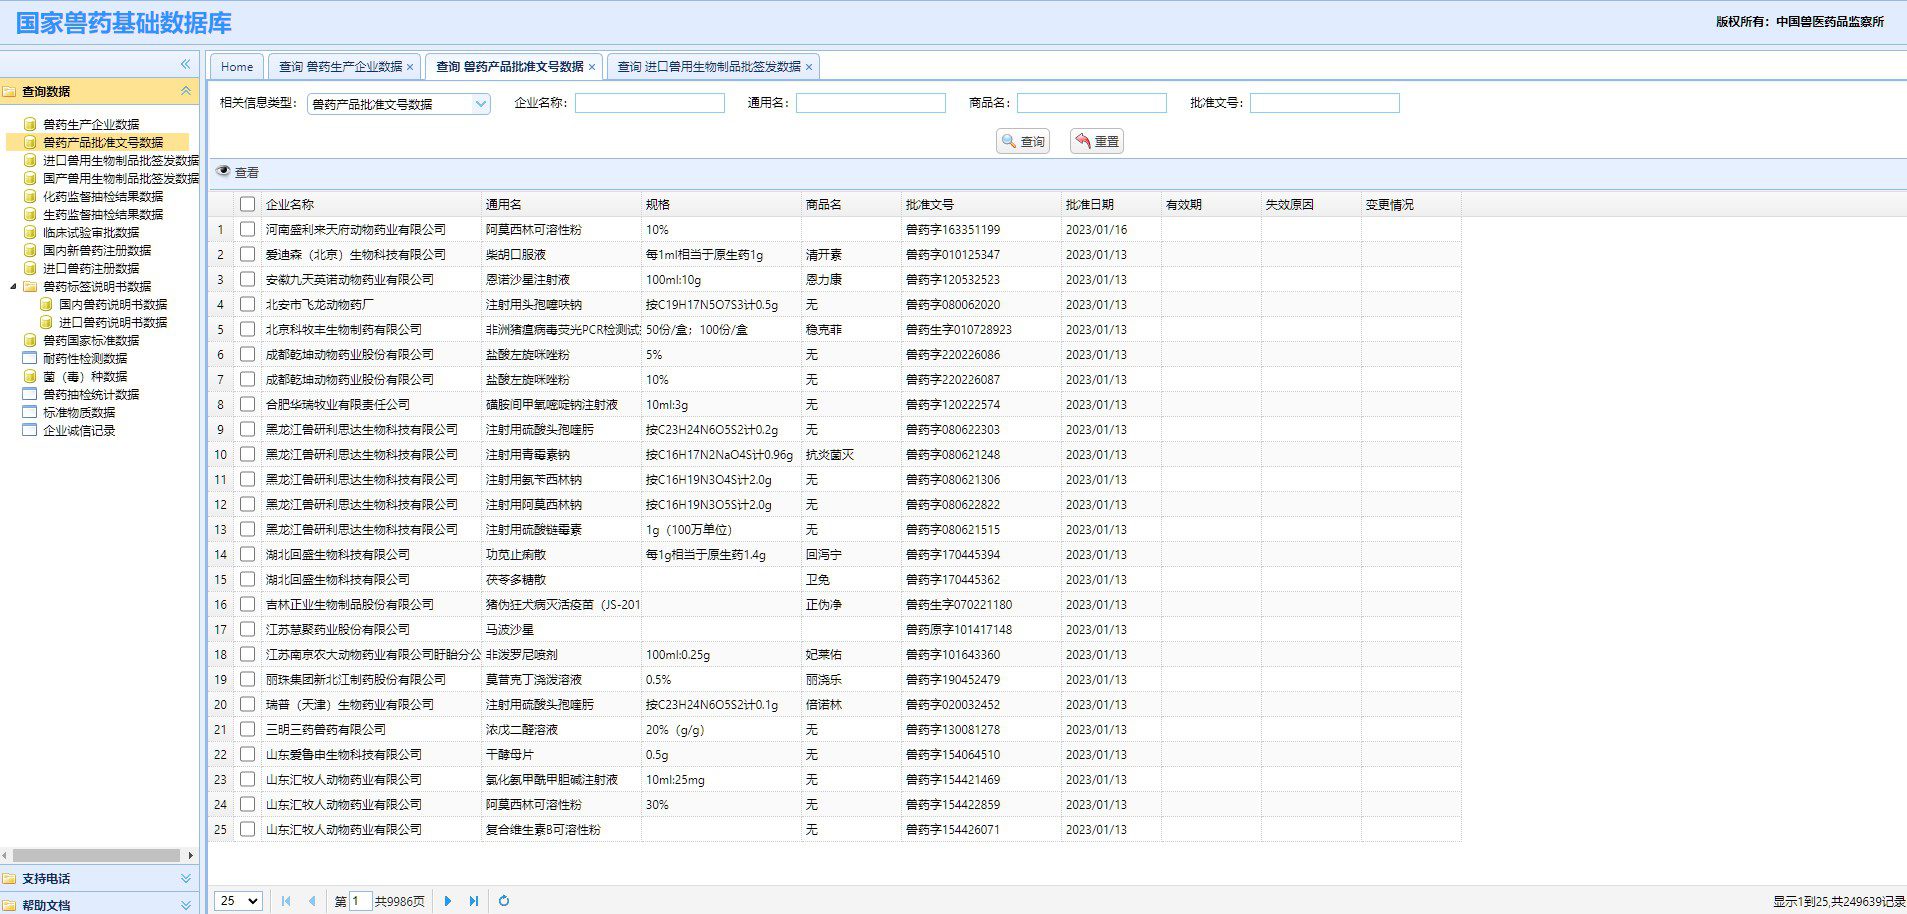This screenshot has width=1907, height=914.
Task: Toggle the select-all checkbox in table header
Action: pyautogui.click(x=247, y=204)
